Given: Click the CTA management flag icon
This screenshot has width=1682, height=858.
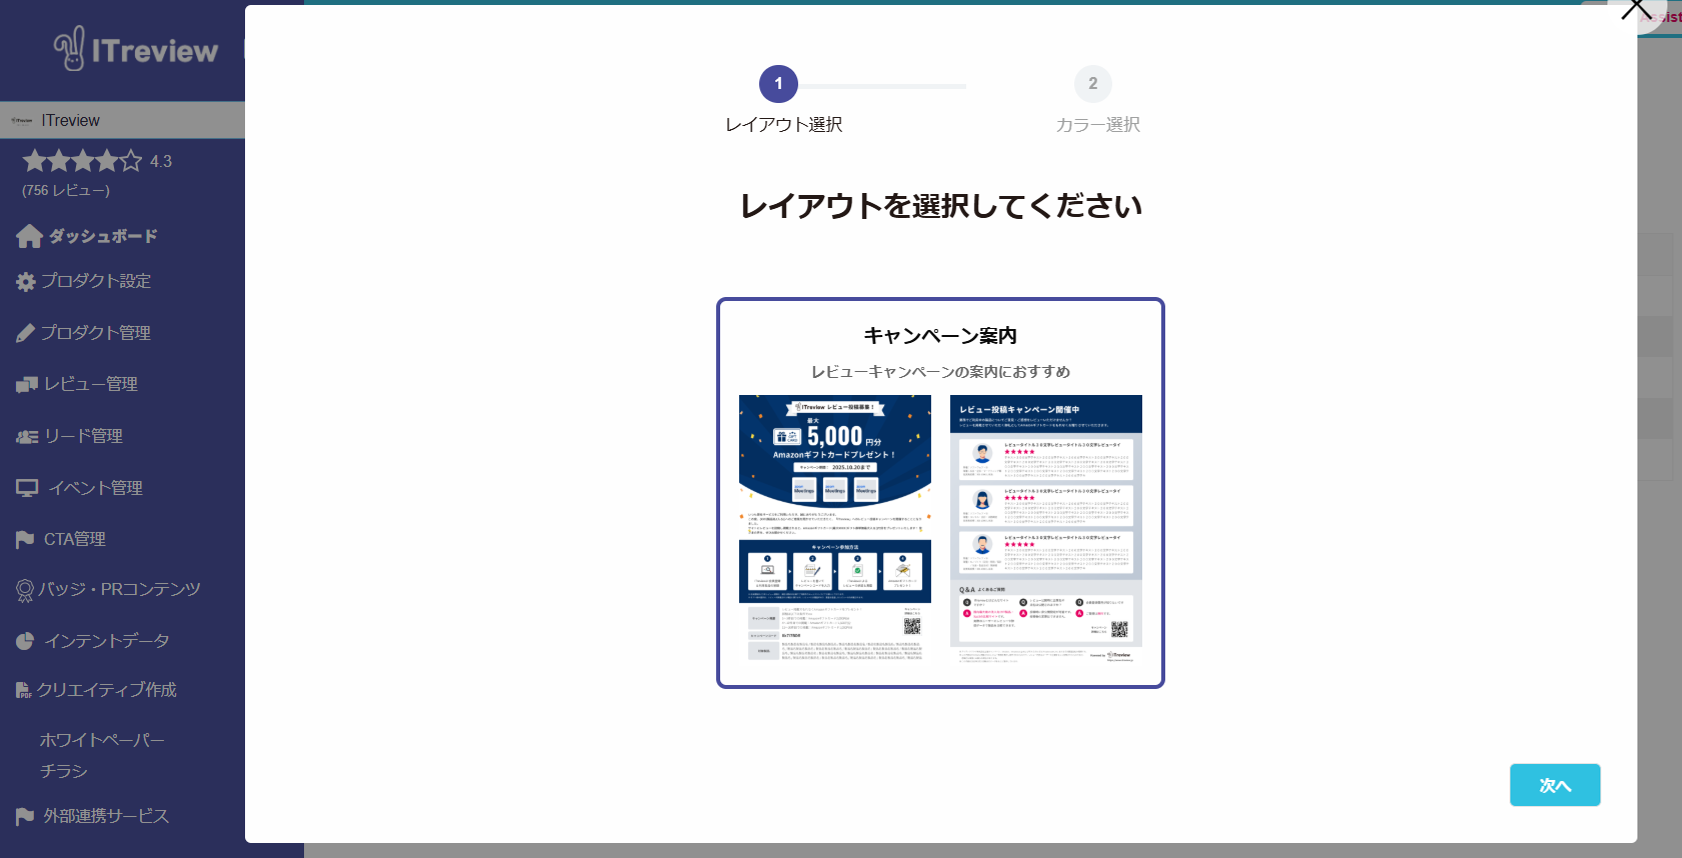Looking at the screenshot, I should (25, 540).
